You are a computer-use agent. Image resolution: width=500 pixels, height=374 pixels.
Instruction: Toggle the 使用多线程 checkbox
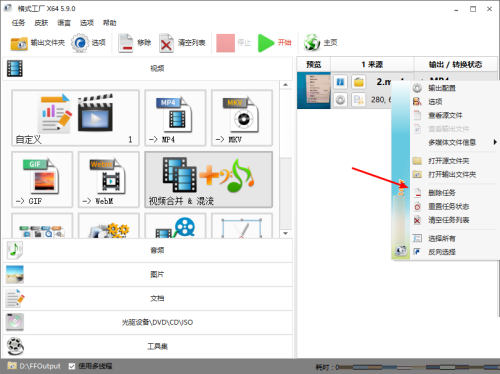tap(72, 366)
